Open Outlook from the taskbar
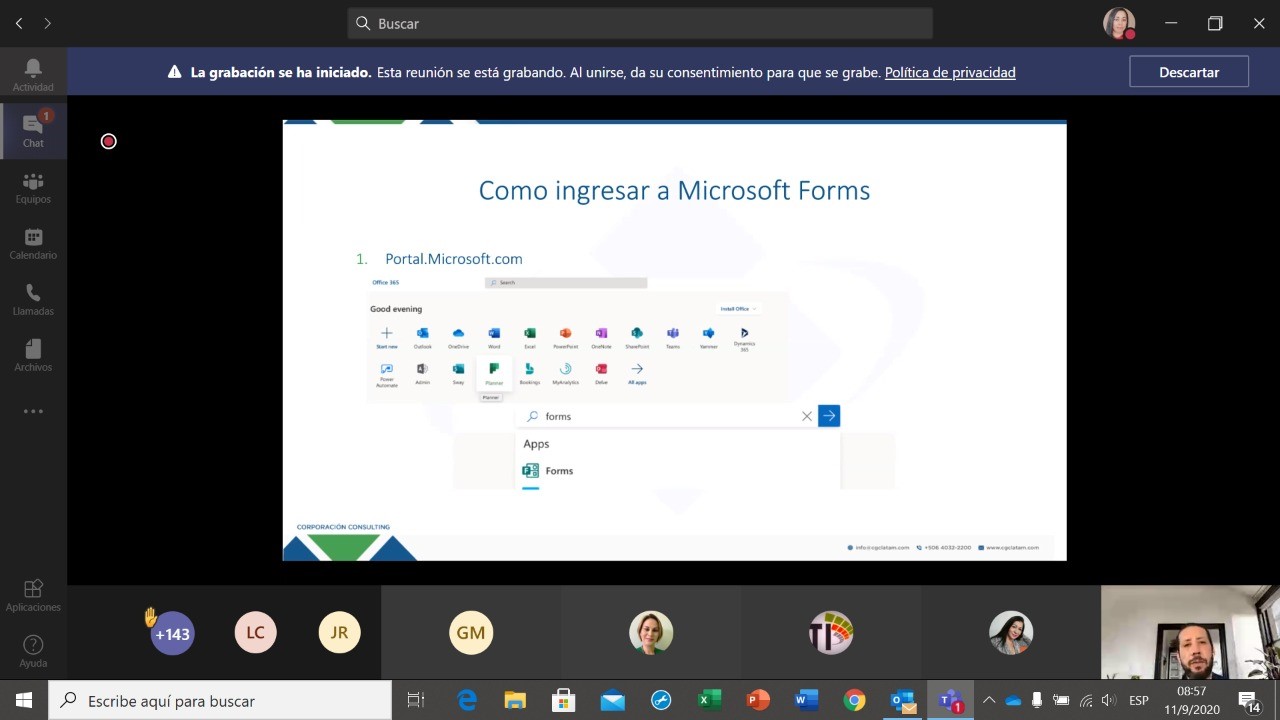The width and height of the screenshot is (1280, 720). 903,701
